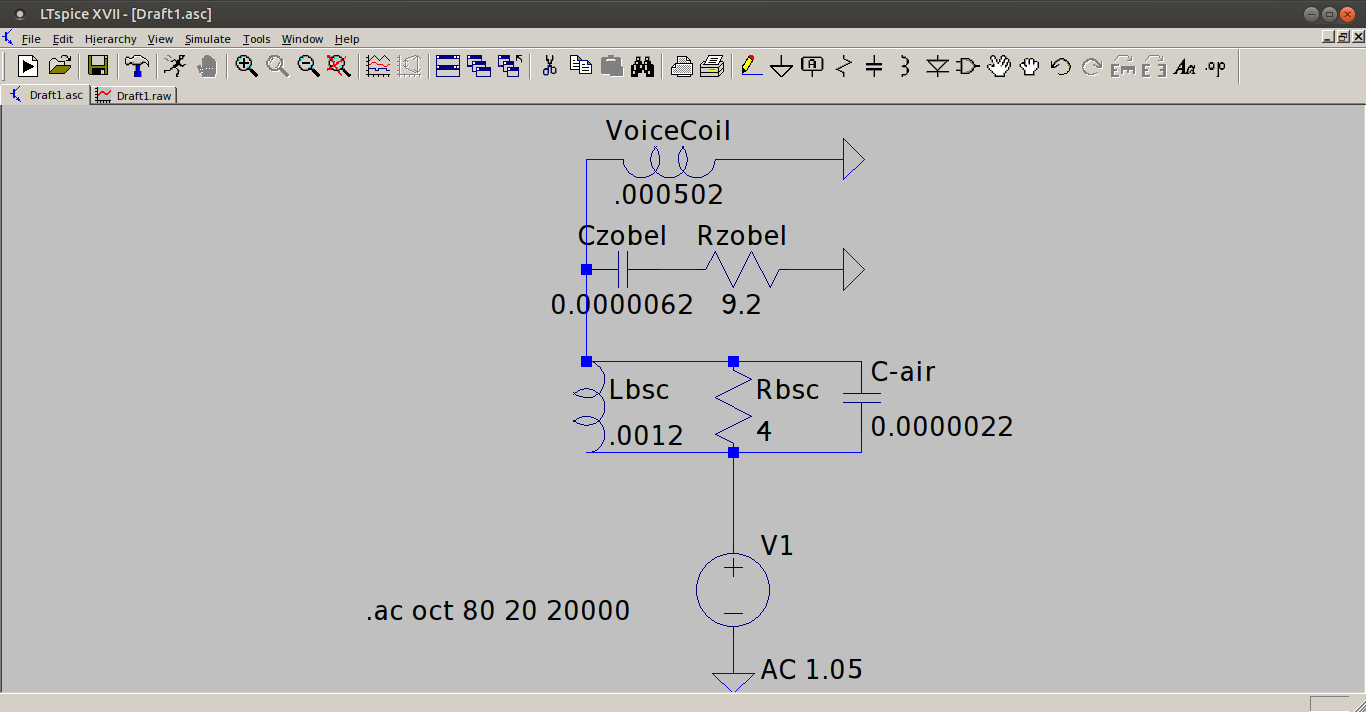Click the V1 voltage source symbol
Screen dimensions: 1366x712
pyautogui.click(x=733, y=590)
